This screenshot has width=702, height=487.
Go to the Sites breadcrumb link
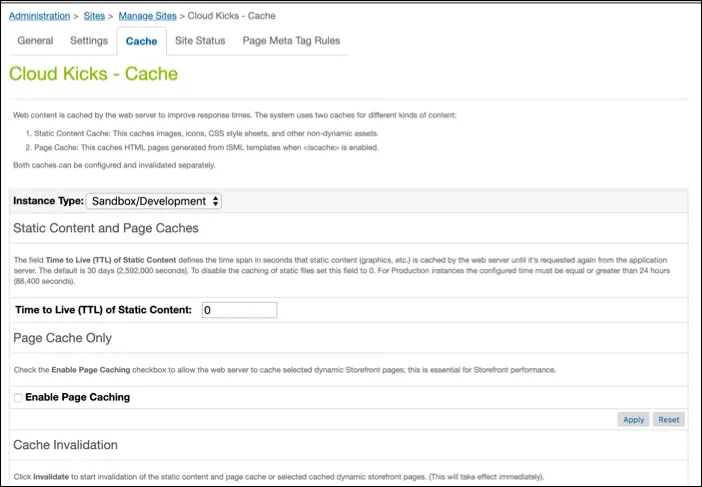coord(94,16)
